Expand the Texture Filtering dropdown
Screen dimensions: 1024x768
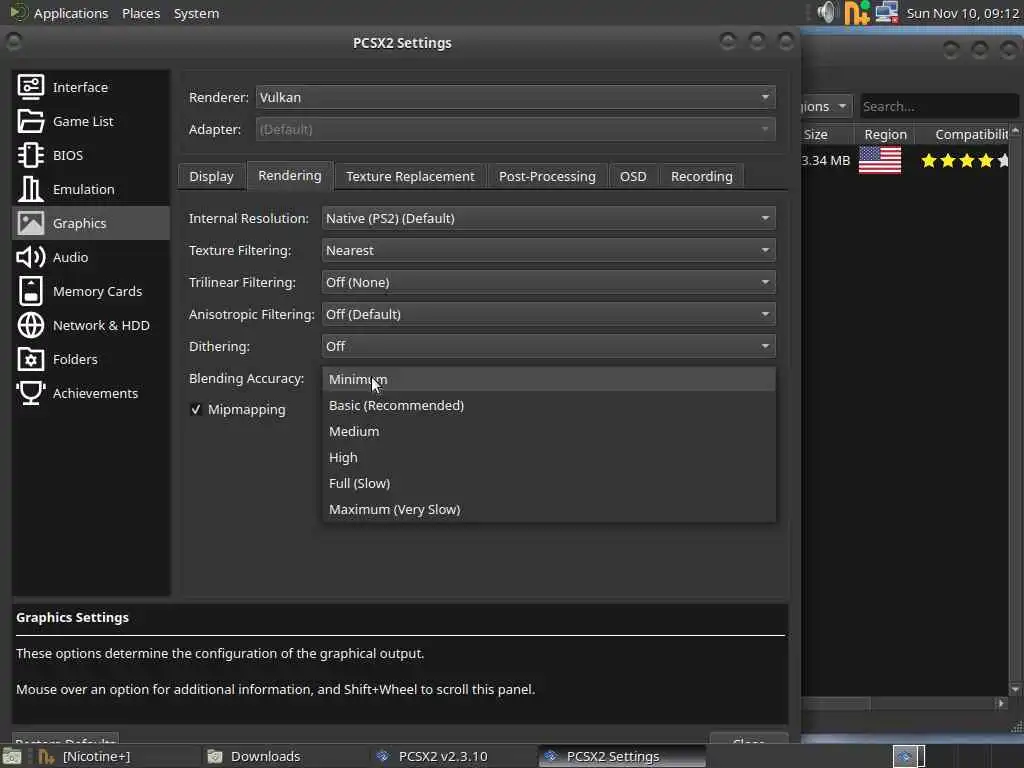[x=549, y=250]
